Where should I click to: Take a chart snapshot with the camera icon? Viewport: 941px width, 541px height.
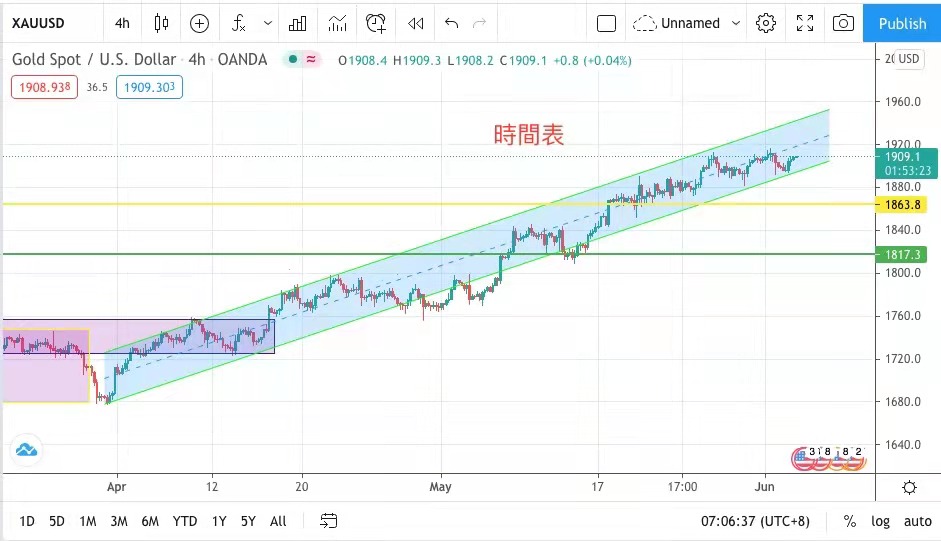843,23
